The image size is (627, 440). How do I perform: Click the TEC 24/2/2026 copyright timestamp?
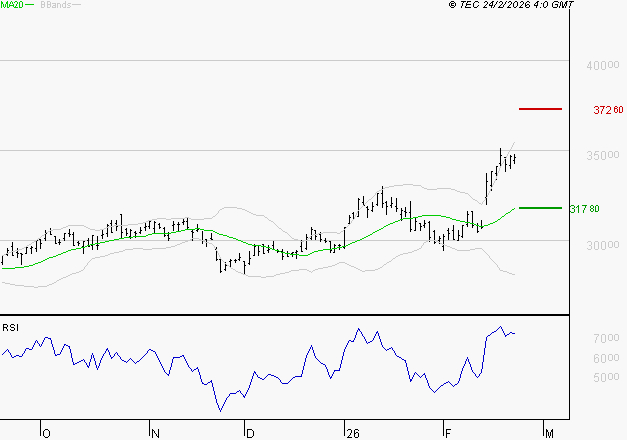(511, 5)
